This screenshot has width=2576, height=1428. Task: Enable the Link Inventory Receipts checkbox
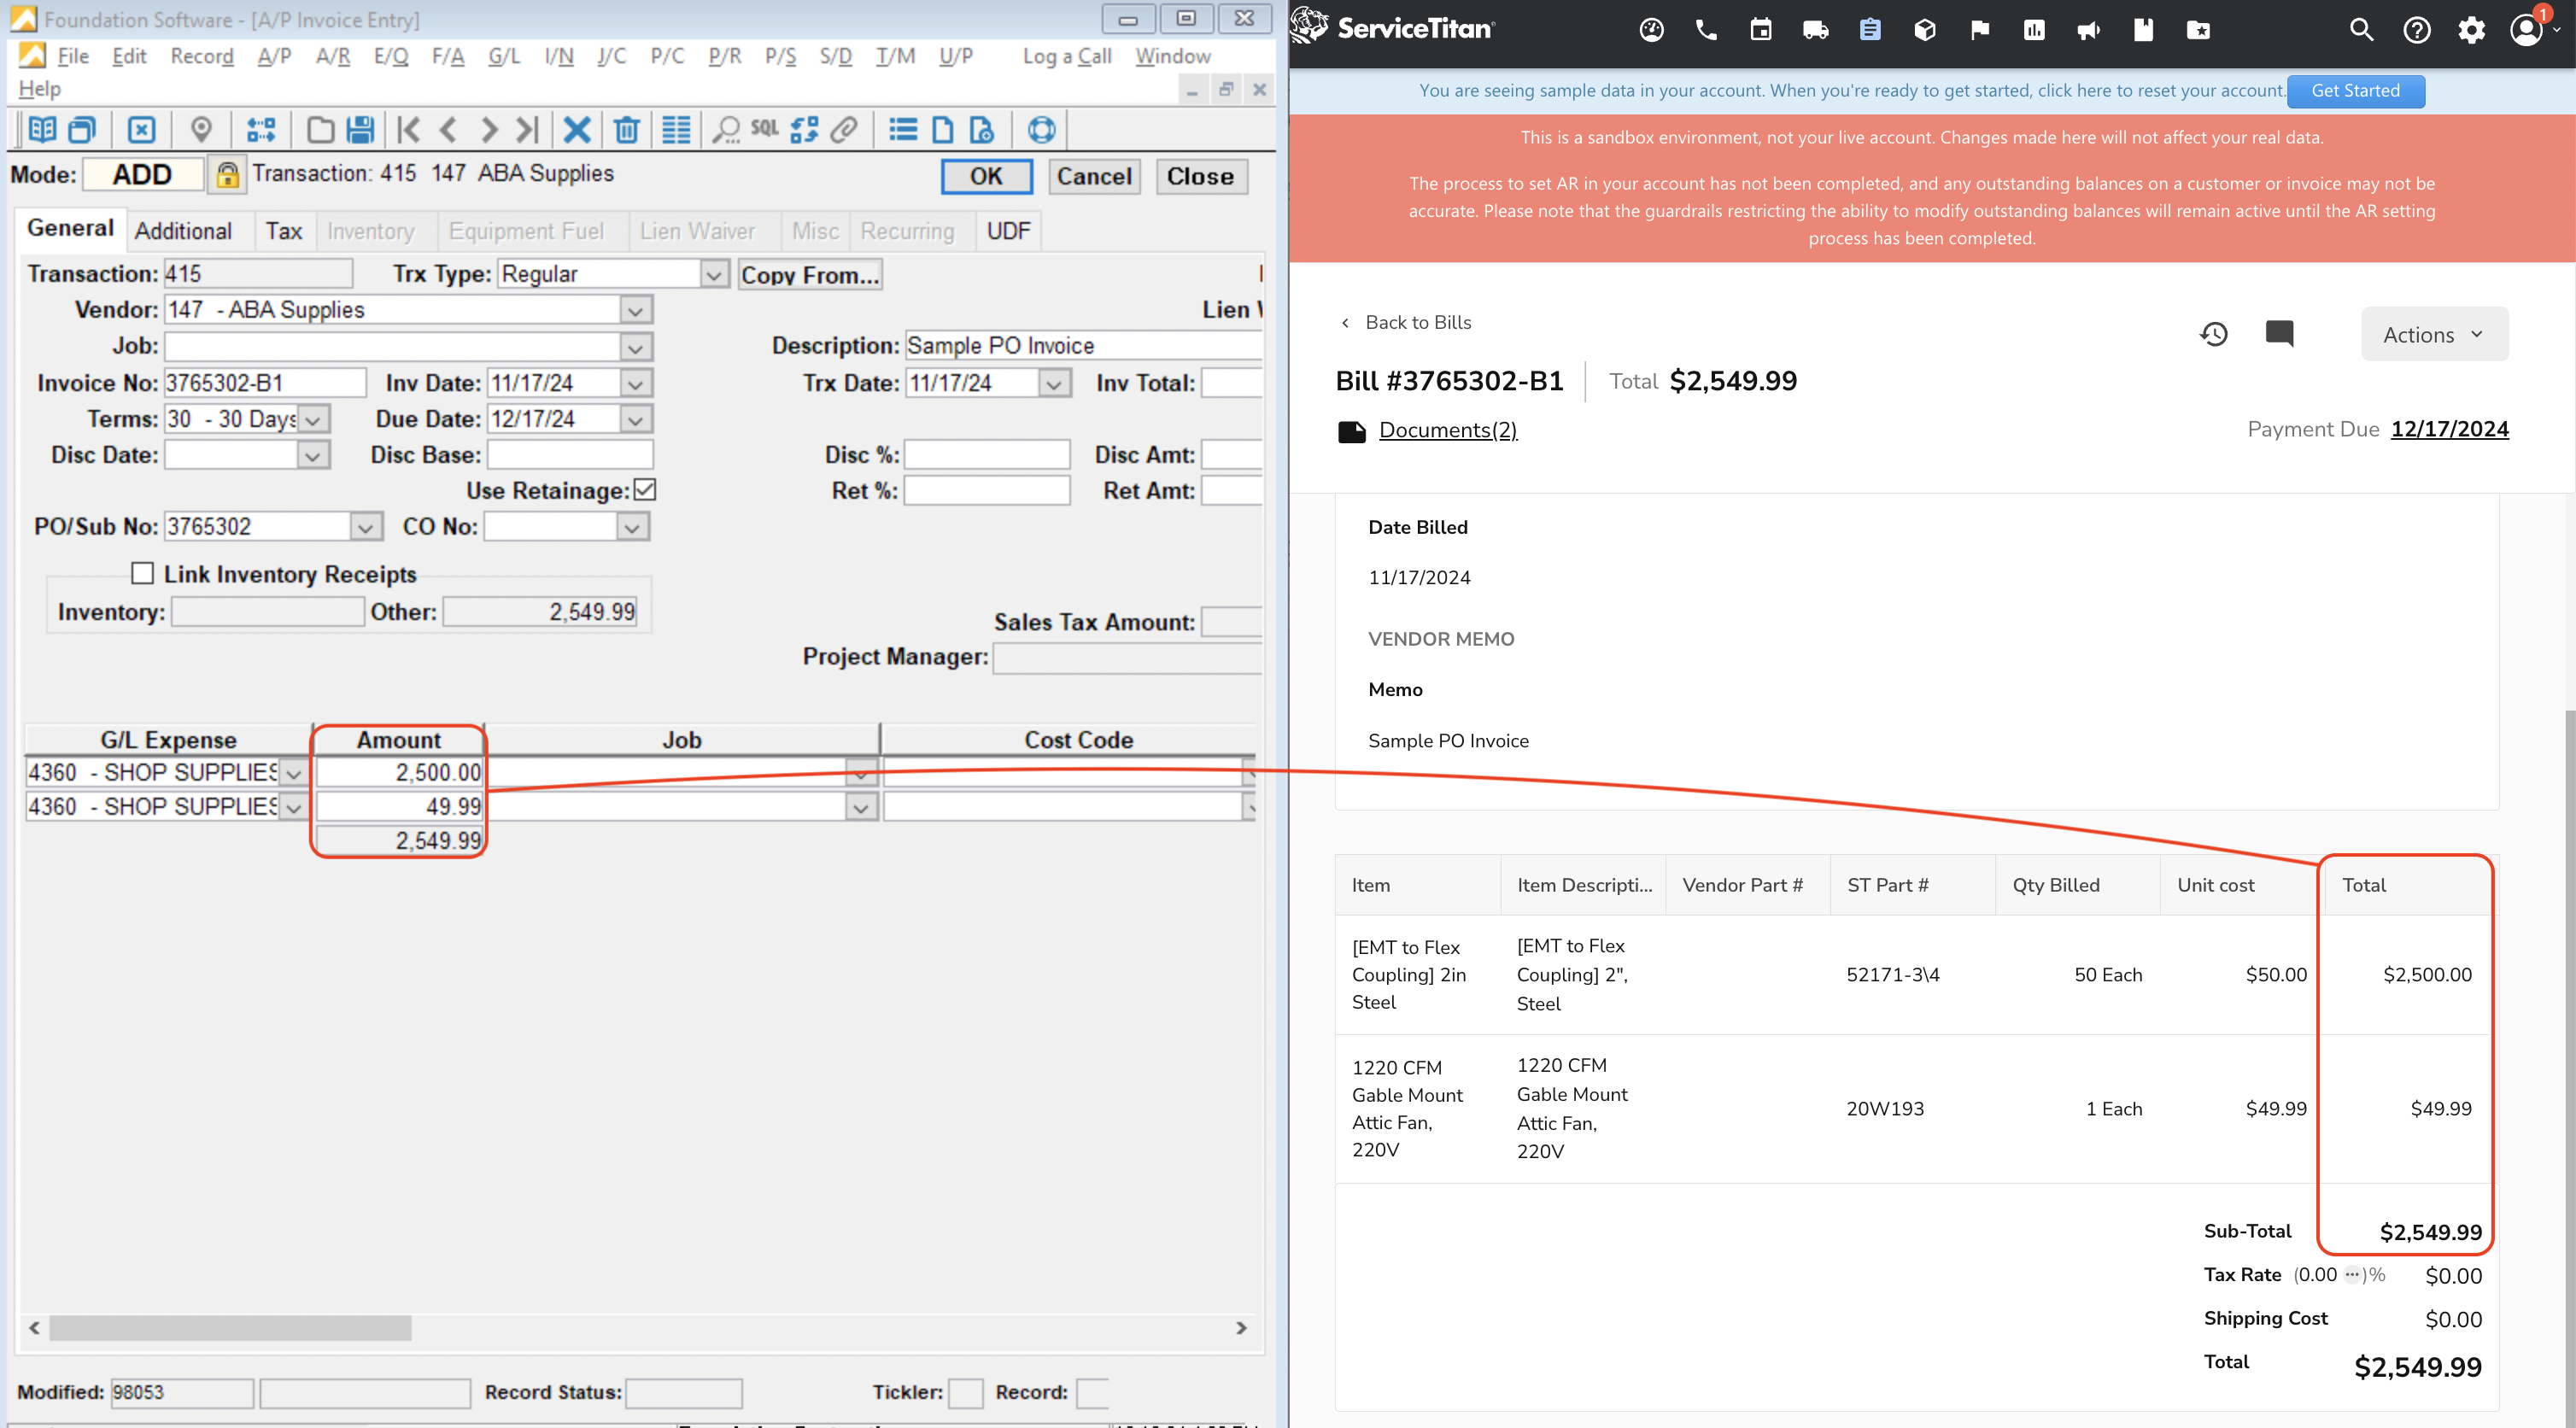[x=143, y=573]
